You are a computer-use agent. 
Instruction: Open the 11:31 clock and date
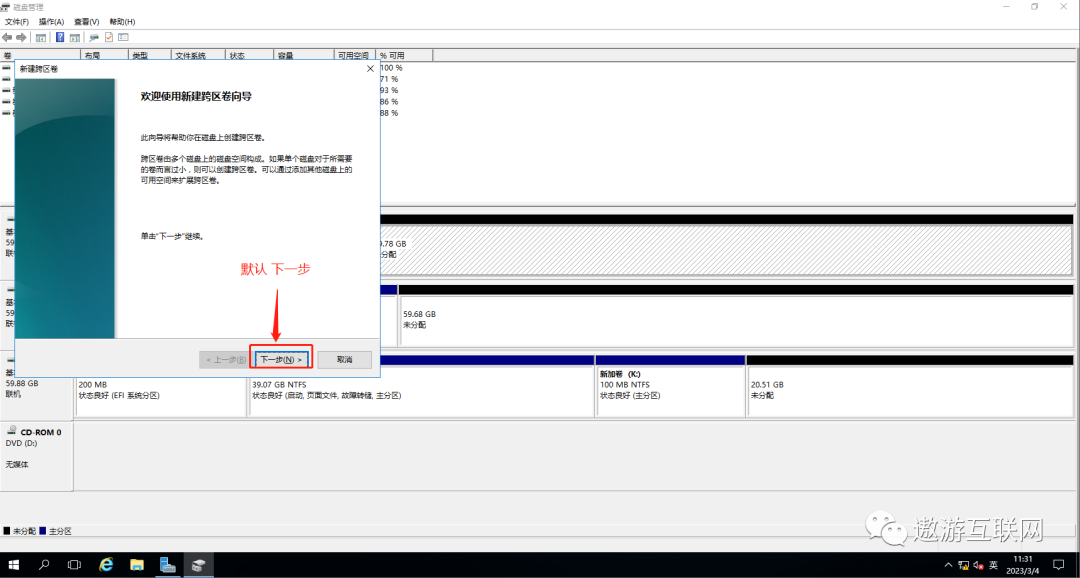click(1024, 565)
